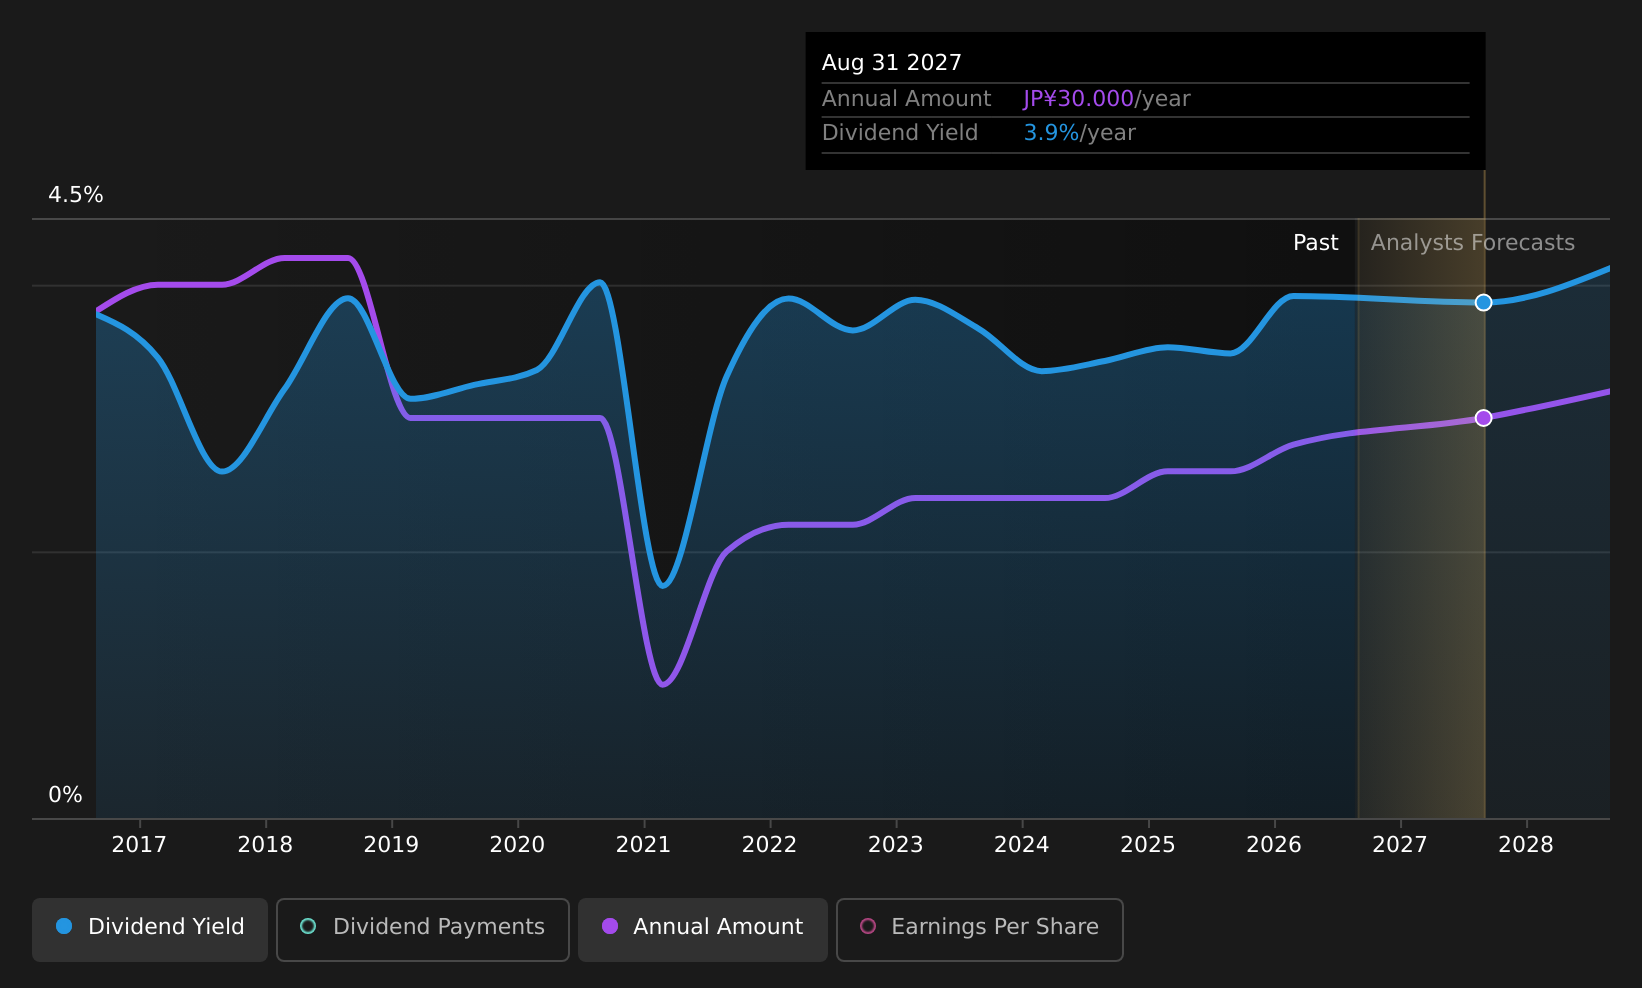Click the 4.5% y-axis label

point(76,195)
